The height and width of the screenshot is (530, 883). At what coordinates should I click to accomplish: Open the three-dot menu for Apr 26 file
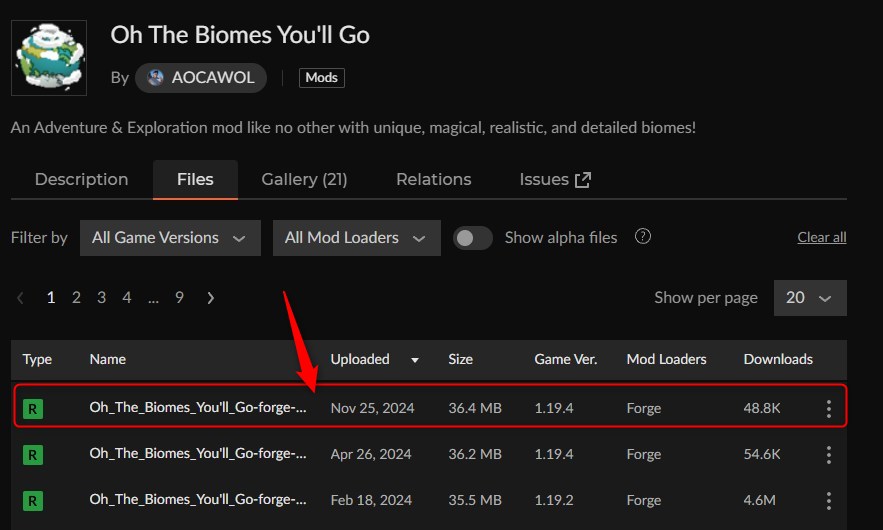coord(828,454)
